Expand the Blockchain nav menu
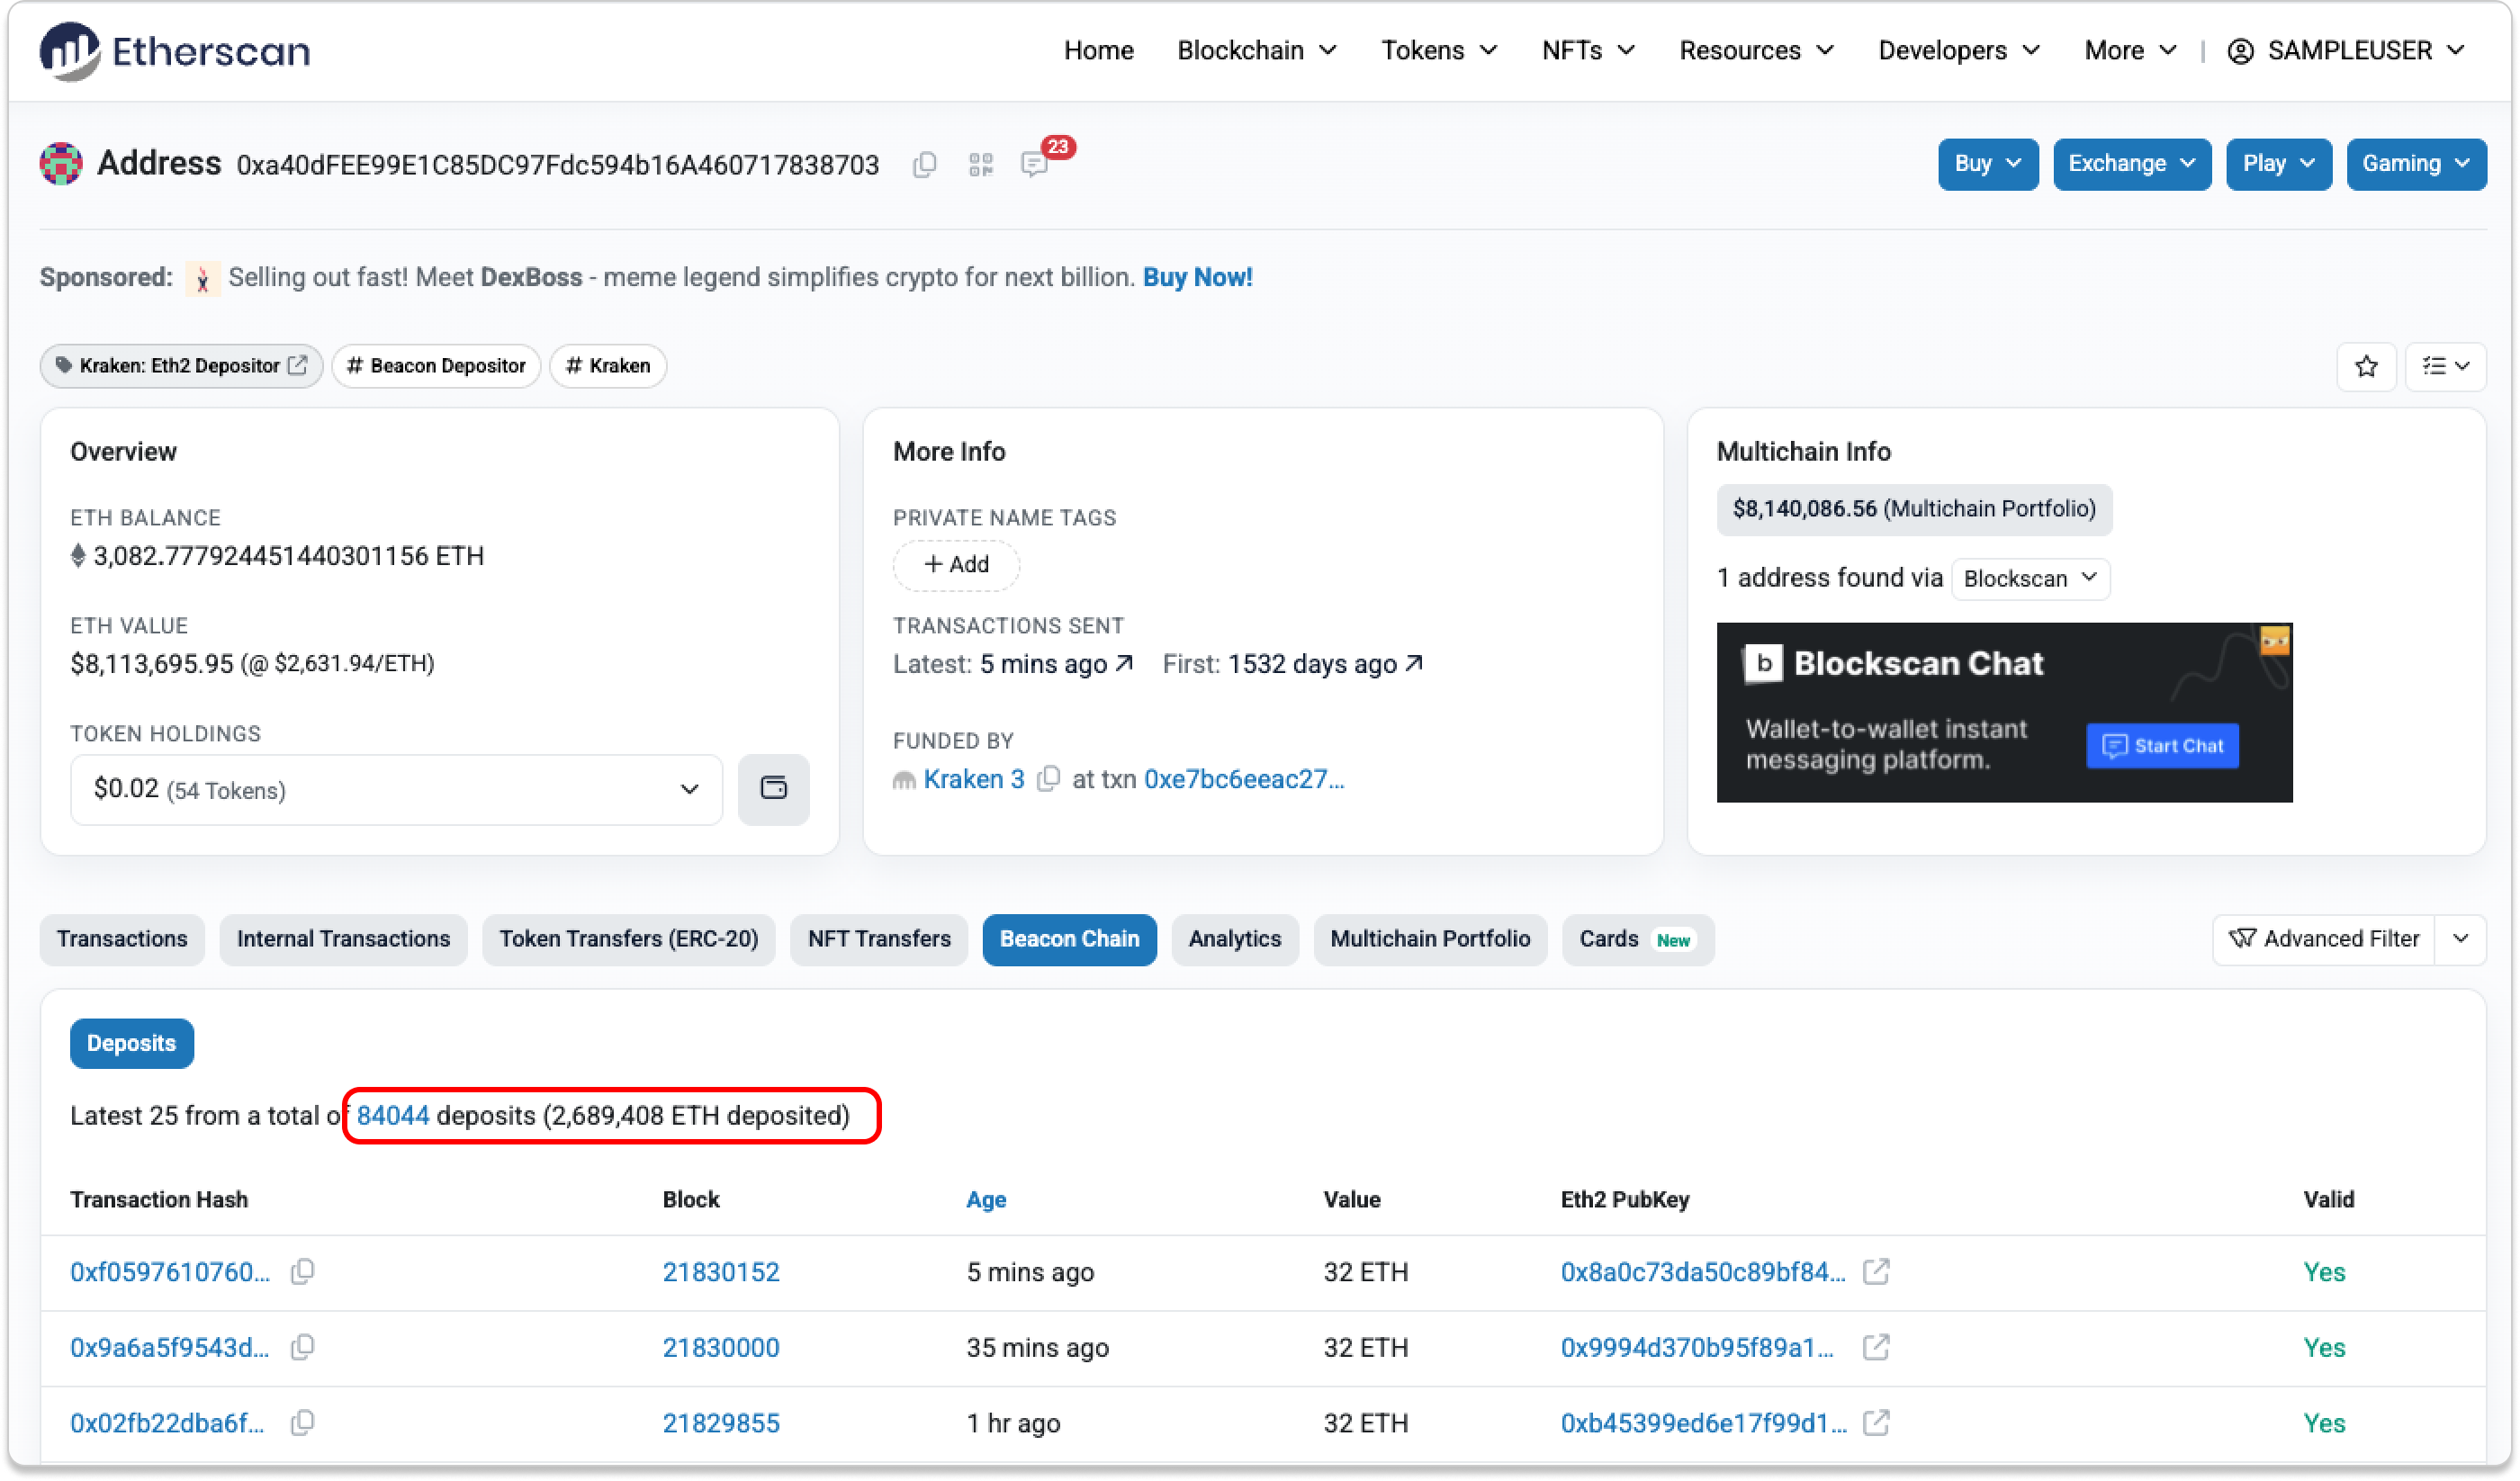2520x1481 pixels. coord(1256,50)
